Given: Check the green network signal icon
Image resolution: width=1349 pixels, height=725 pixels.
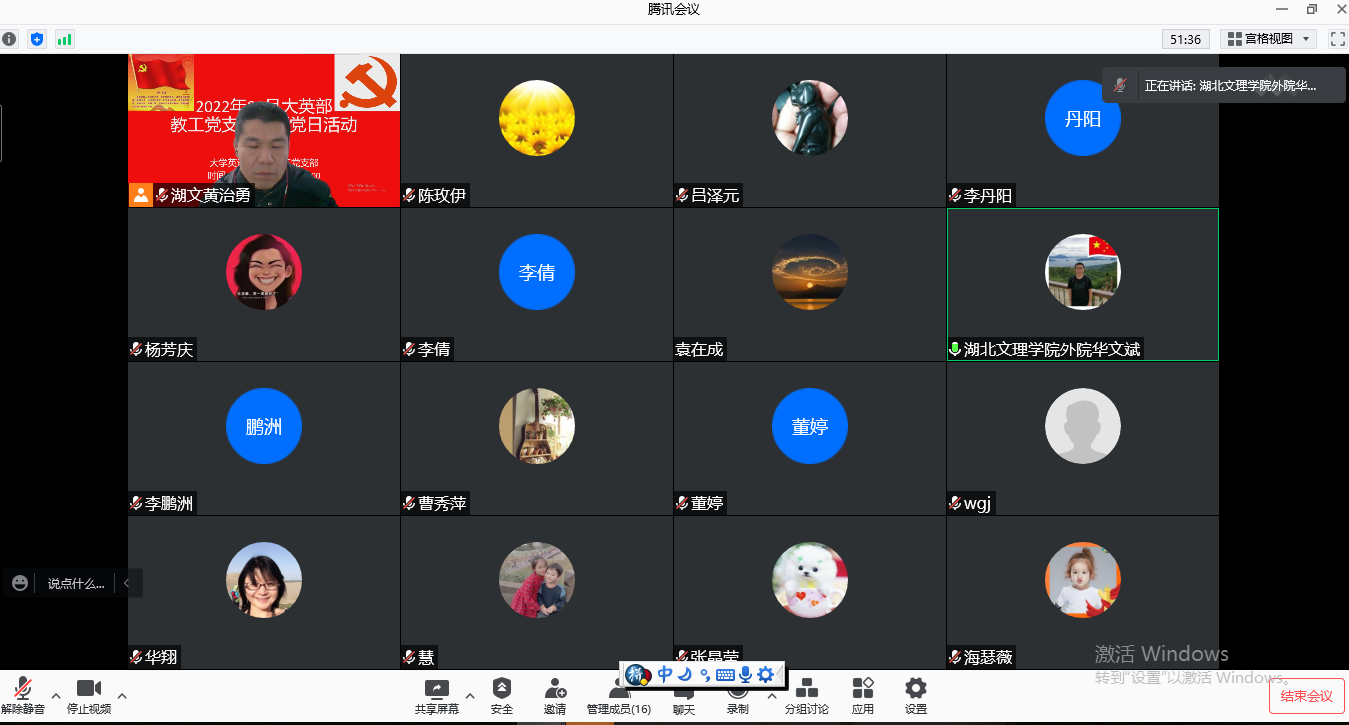Looking at the screenshot, I should pos(64,39).
